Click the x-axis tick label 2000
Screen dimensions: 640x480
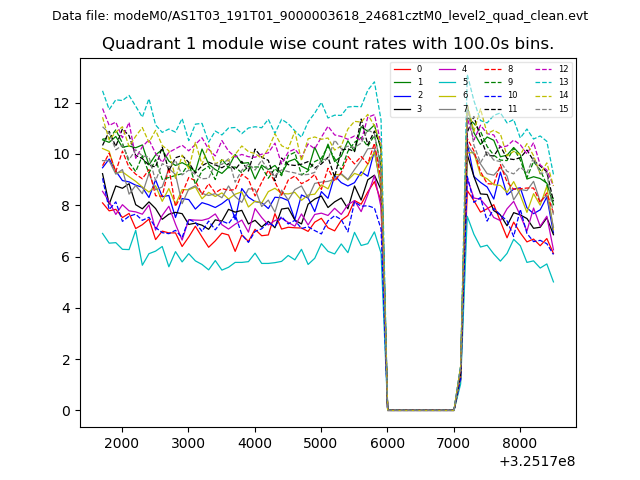click(121, 443)
